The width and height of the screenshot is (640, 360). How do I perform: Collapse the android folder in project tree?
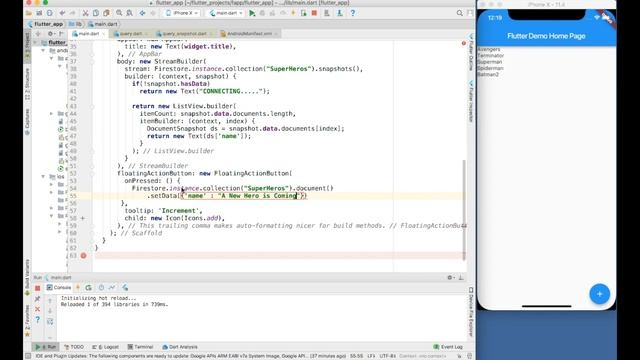click(x=43, y=50)
